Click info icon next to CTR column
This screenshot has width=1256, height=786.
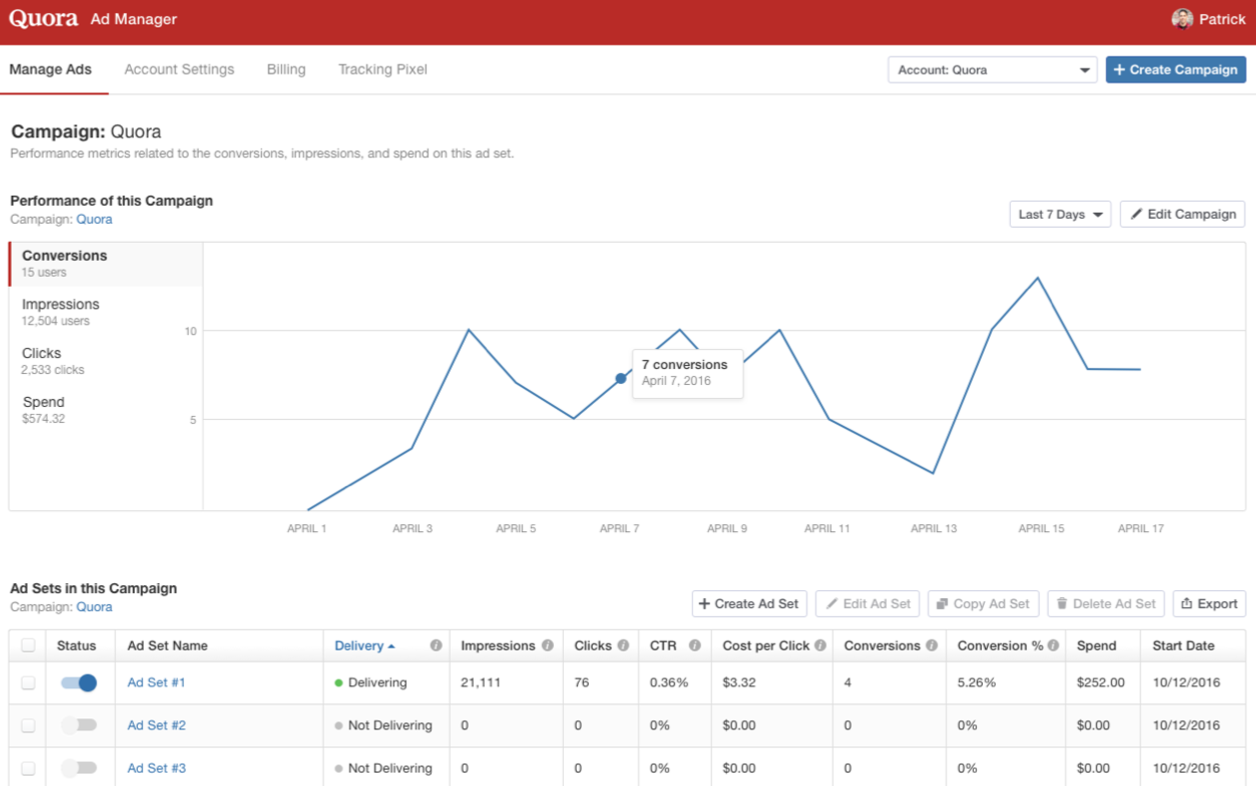coord(694,646)
